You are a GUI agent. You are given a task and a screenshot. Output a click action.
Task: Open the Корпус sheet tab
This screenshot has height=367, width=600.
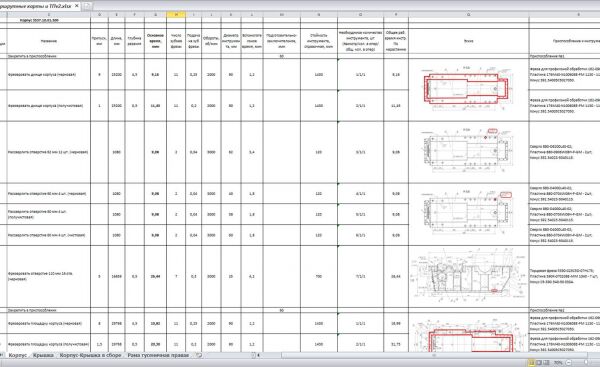pyautogui.click(x=18, y=356)
